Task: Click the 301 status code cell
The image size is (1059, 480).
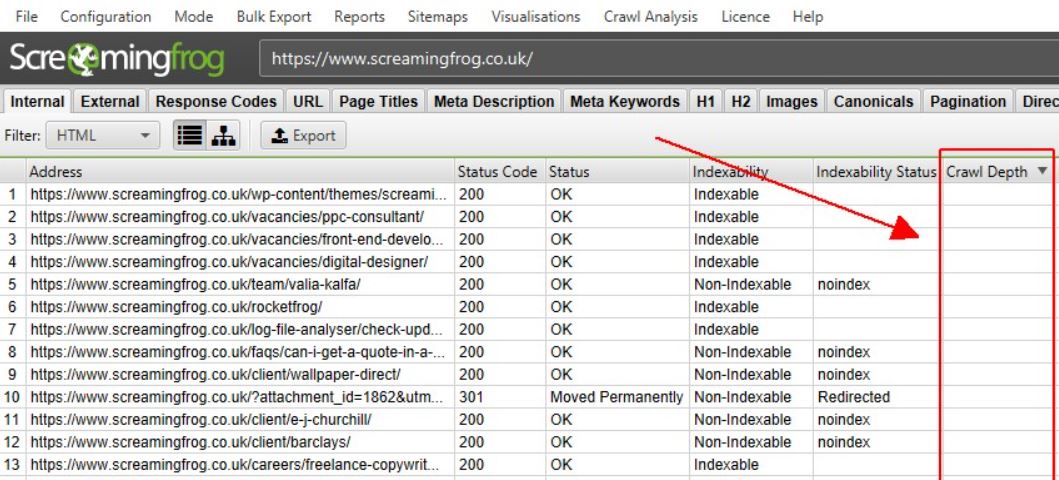Action: click(500, 397)
